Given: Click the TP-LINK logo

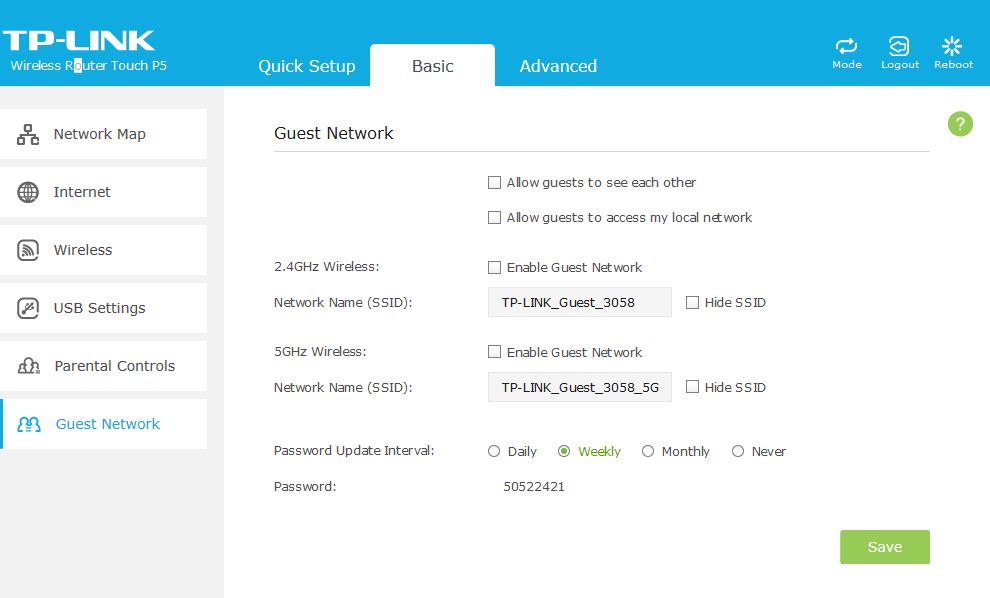Looking at the screenshot, I should [x=79, y=40].
